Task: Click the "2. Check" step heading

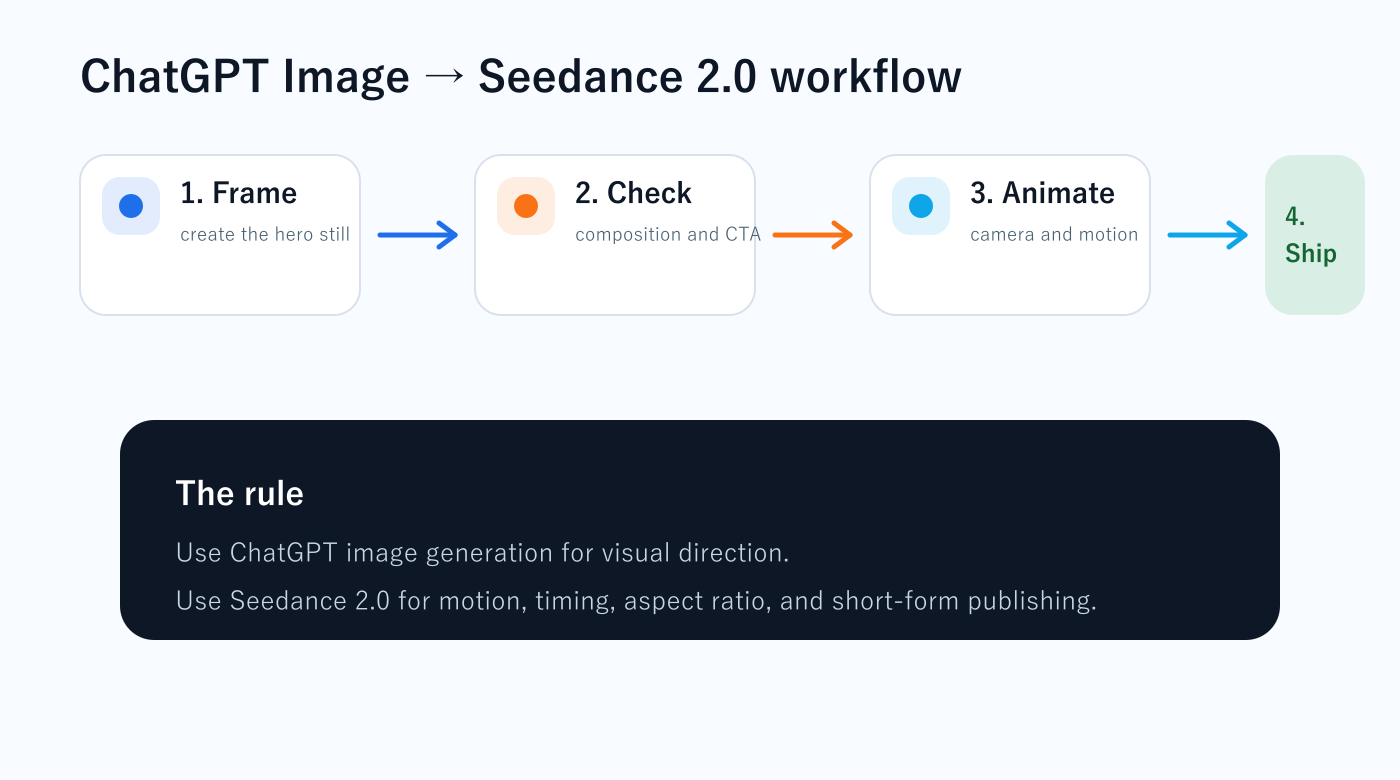Action: coord(633,193)
